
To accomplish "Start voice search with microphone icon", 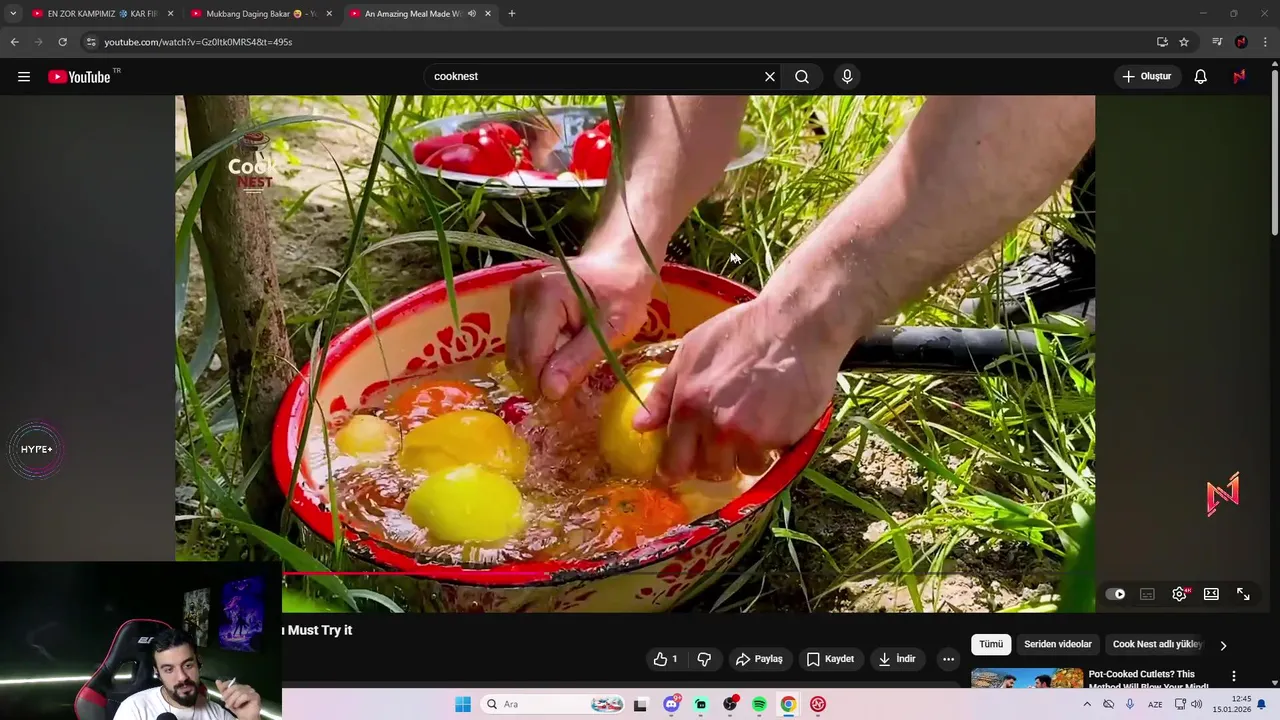I will click(847, 77).
